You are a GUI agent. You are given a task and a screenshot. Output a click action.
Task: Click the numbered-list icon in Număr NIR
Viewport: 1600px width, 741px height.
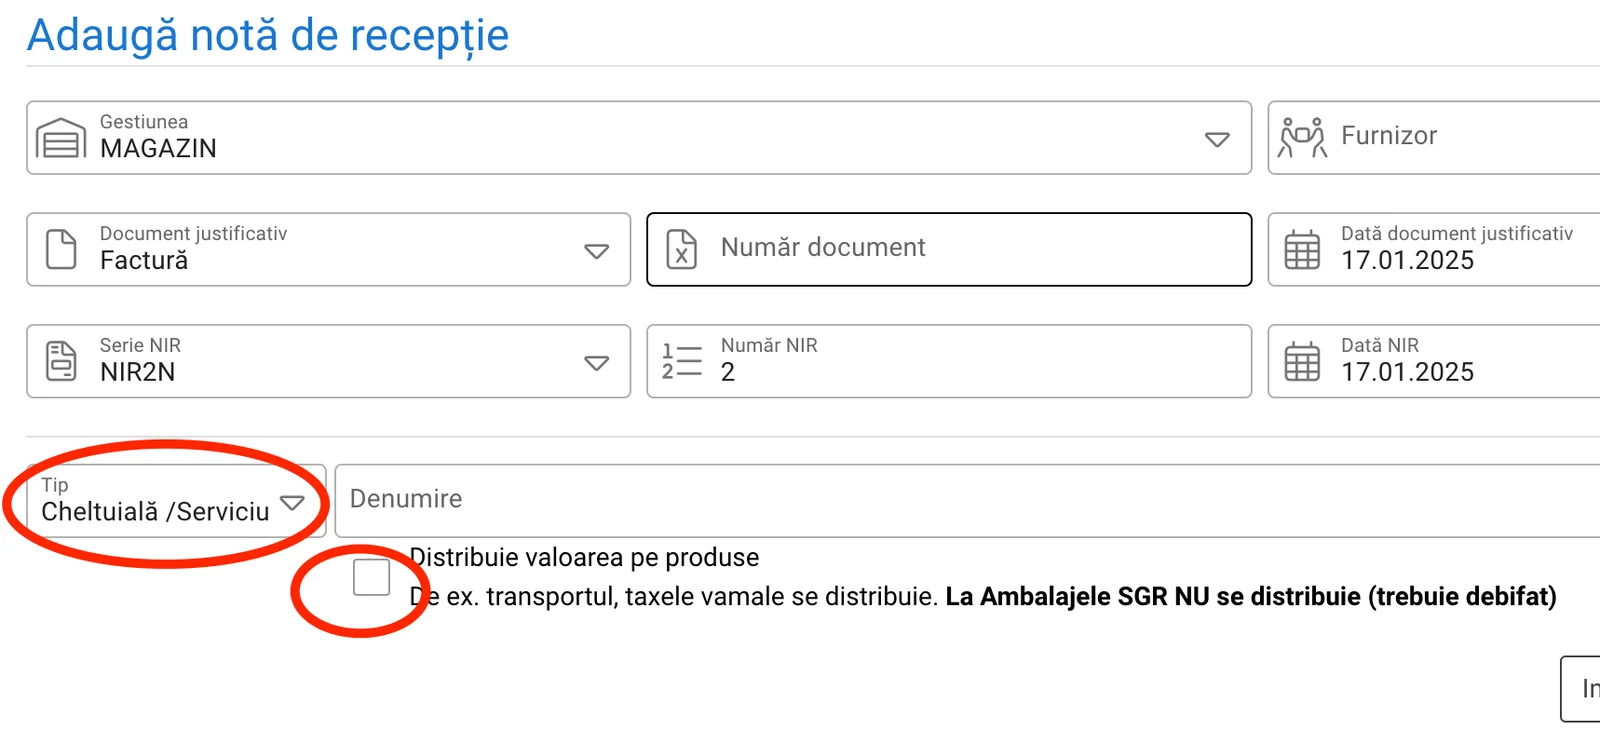tap(682, 361)
